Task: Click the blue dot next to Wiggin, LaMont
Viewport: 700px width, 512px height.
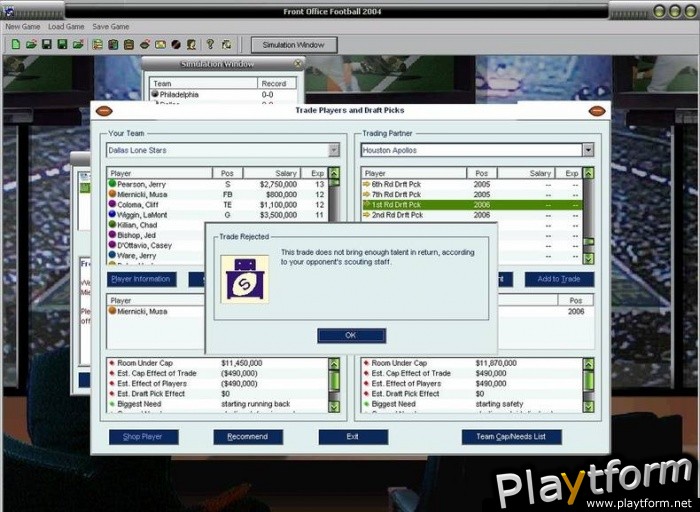Action: coord(112,214)
